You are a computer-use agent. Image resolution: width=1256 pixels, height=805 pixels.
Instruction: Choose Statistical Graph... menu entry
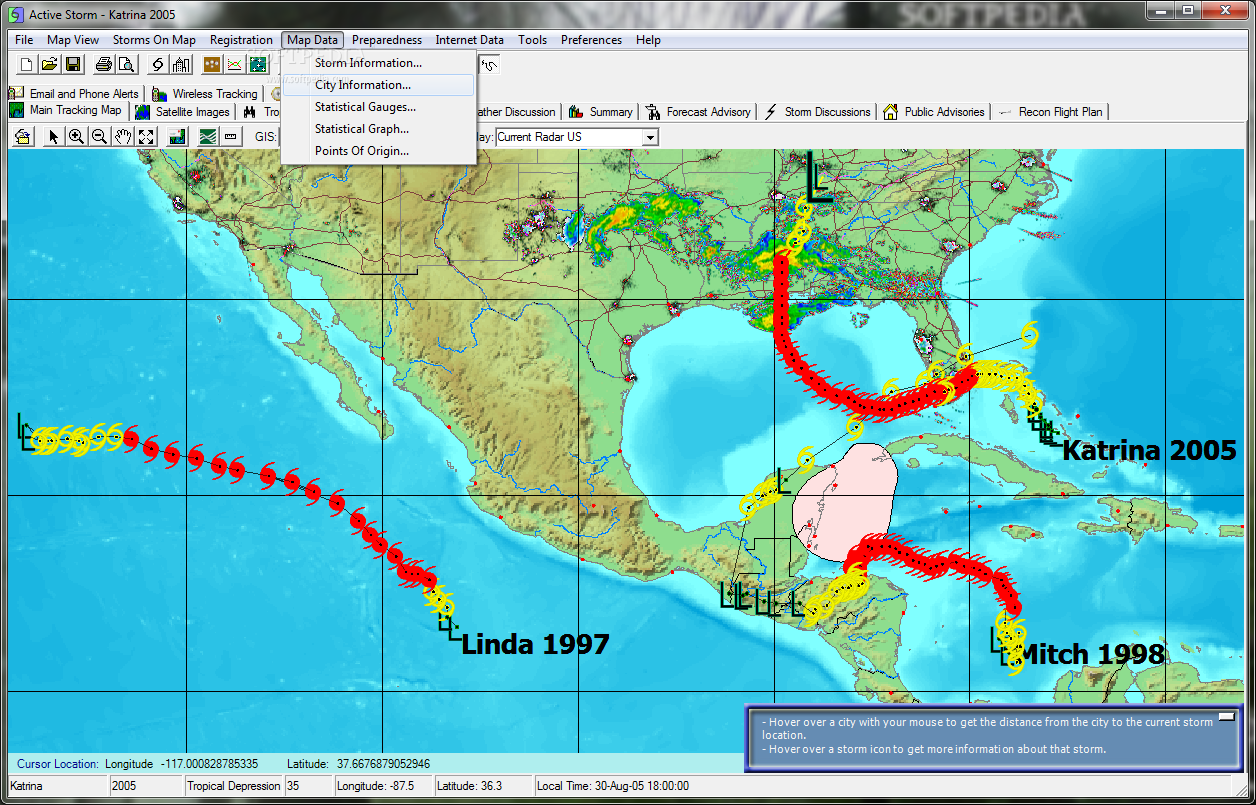coord(379,129)
